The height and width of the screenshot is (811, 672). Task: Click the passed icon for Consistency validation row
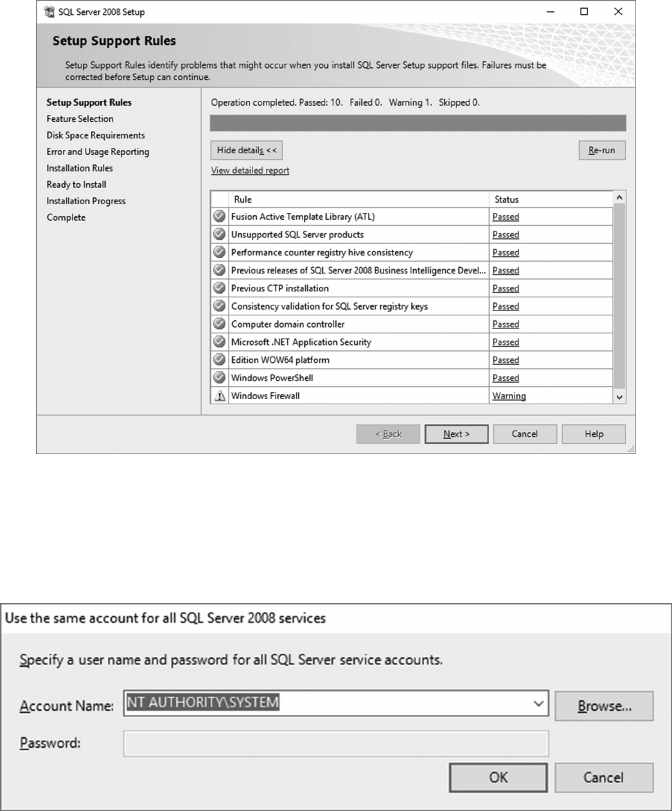[219, 306]
